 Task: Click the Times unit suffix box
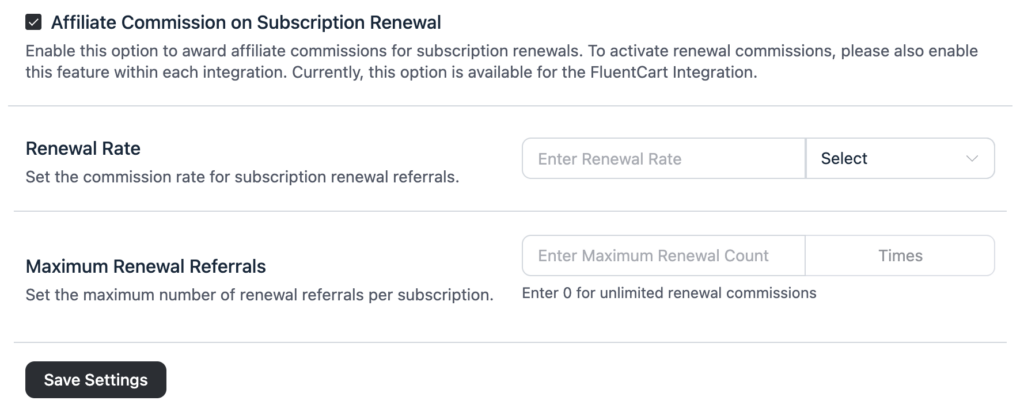[900, 255]
